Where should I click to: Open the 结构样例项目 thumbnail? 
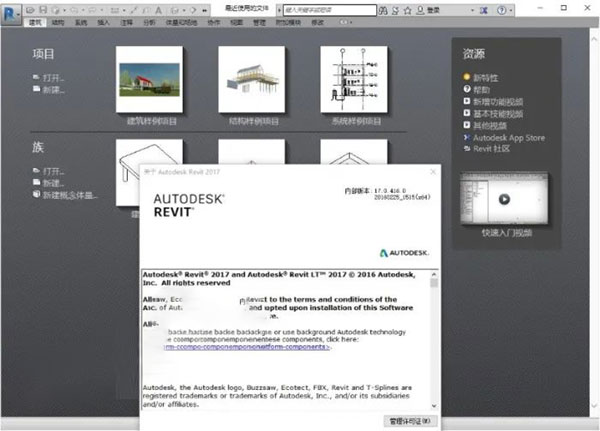251,80
